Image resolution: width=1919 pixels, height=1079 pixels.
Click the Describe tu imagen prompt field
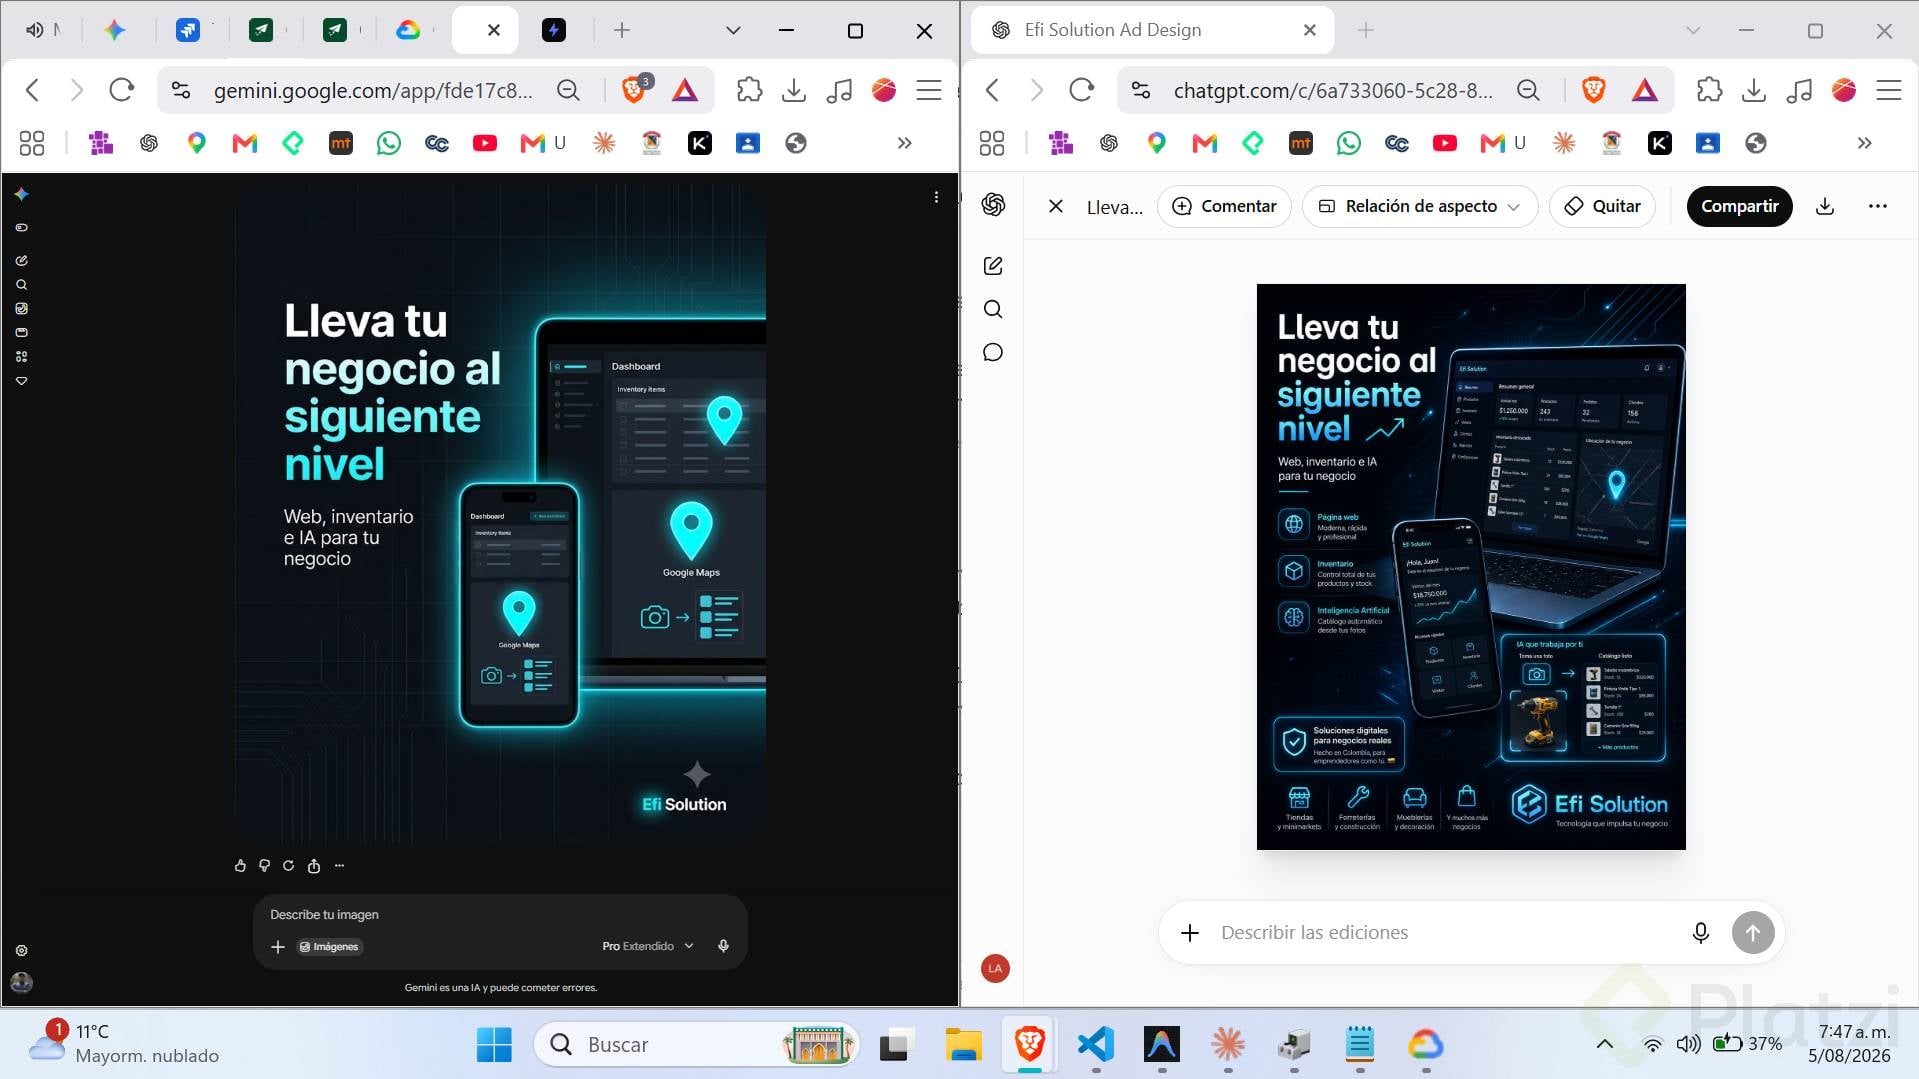[x=500, y=915]
